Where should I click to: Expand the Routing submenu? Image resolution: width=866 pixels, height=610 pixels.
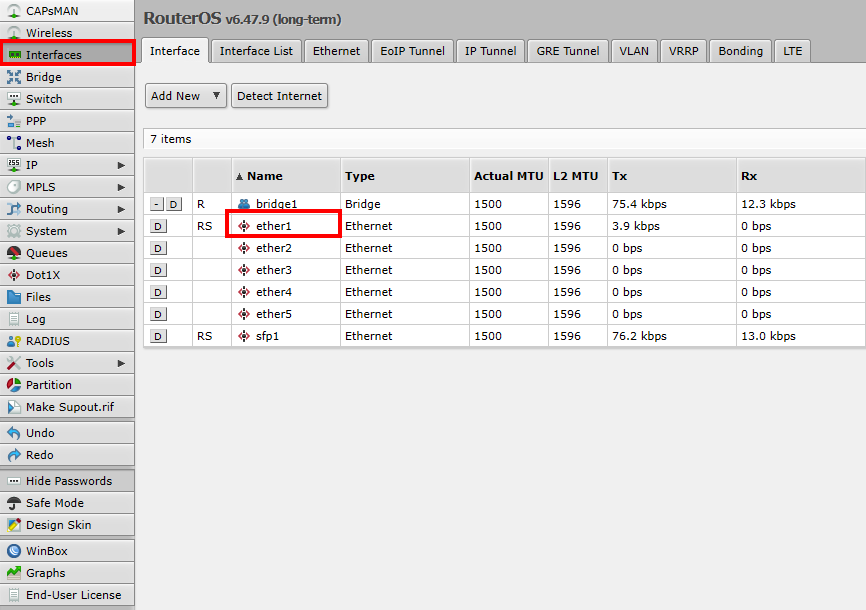pyautogui.click(x=121, y=209)
